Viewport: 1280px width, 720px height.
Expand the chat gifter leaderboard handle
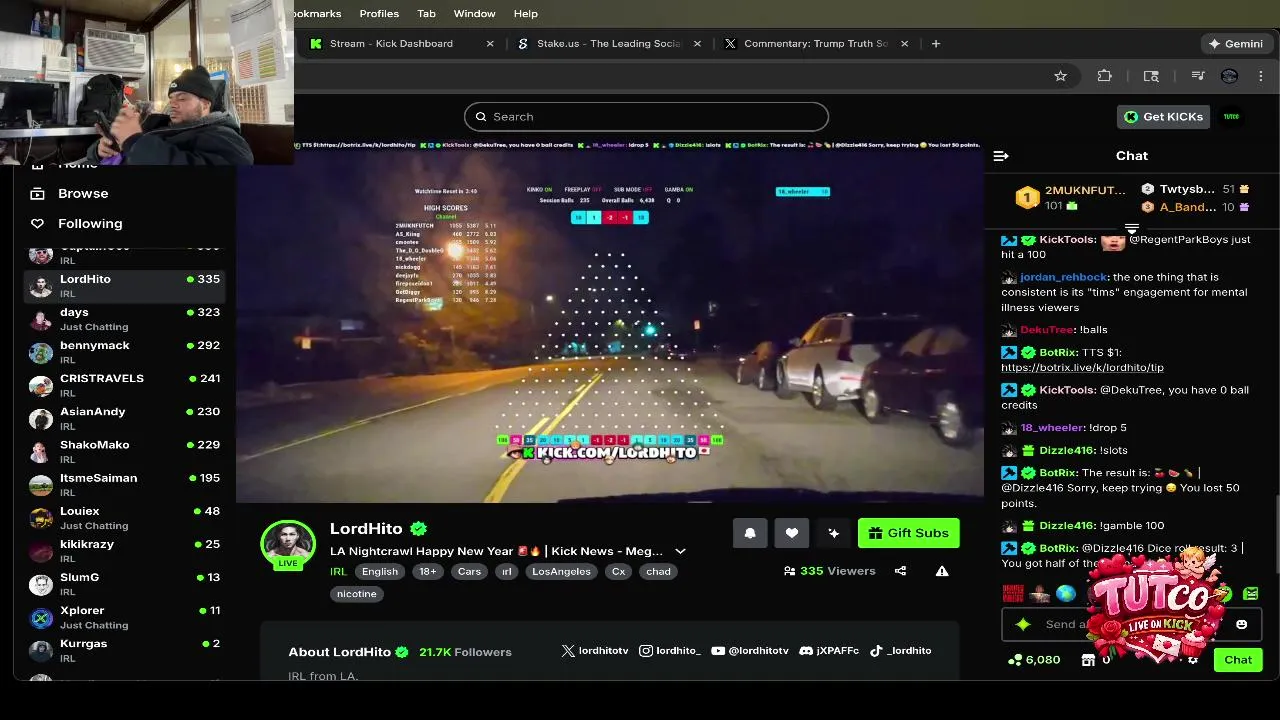point(1132,229)
